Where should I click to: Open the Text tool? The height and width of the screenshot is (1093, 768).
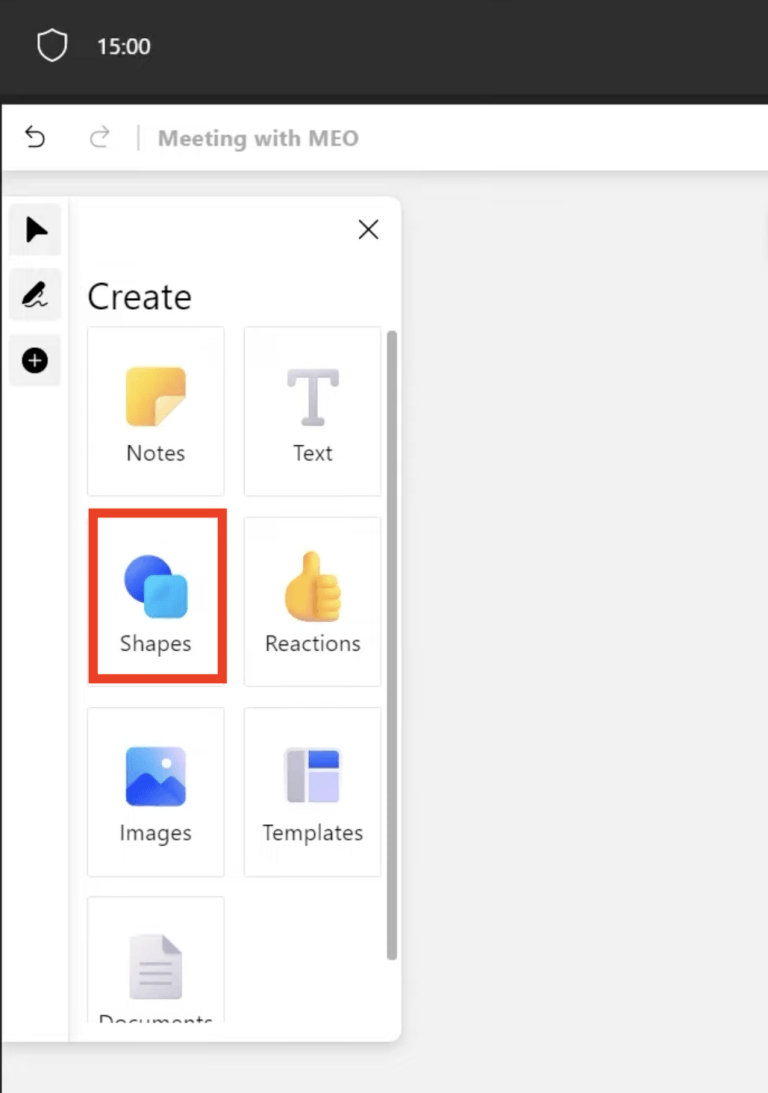click(312, 410)
